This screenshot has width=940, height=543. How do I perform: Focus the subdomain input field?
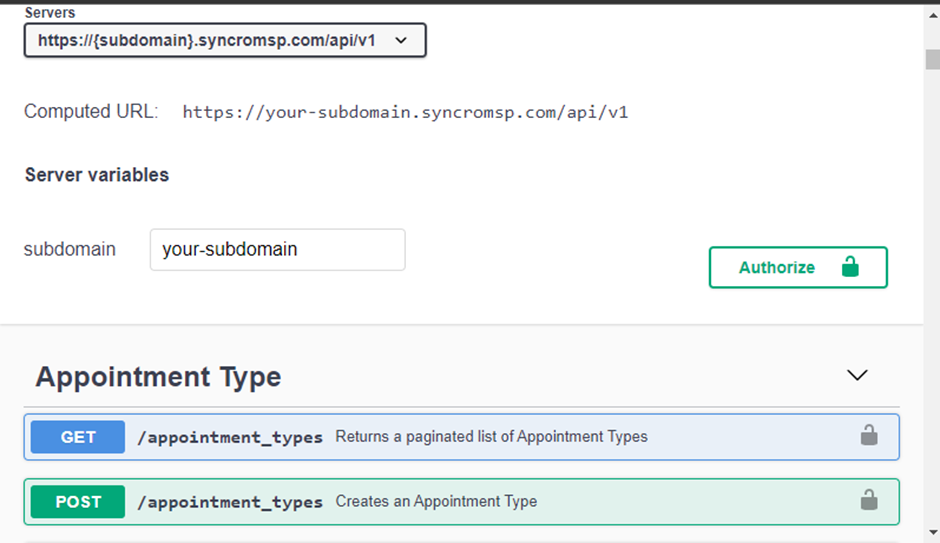coord(278,249)
